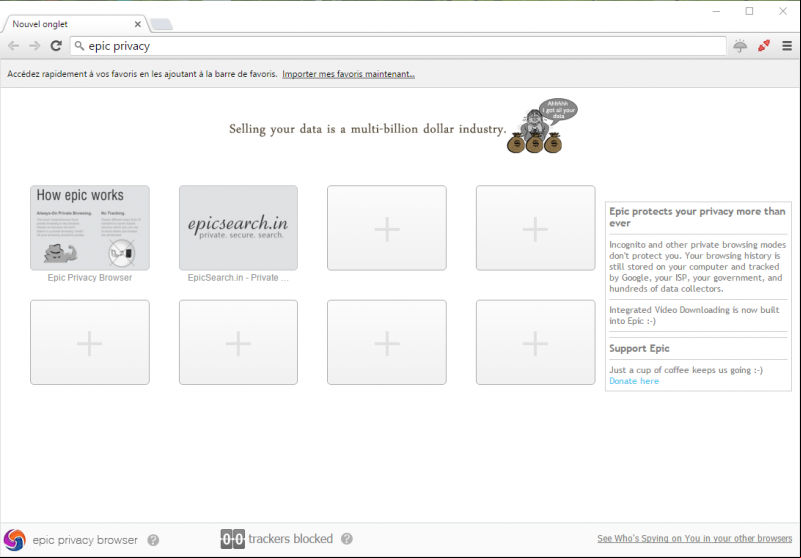Click the Epic Privacy Browser tile caption
Viewport: 801px width, 558px height.
(x=90, y=277)
